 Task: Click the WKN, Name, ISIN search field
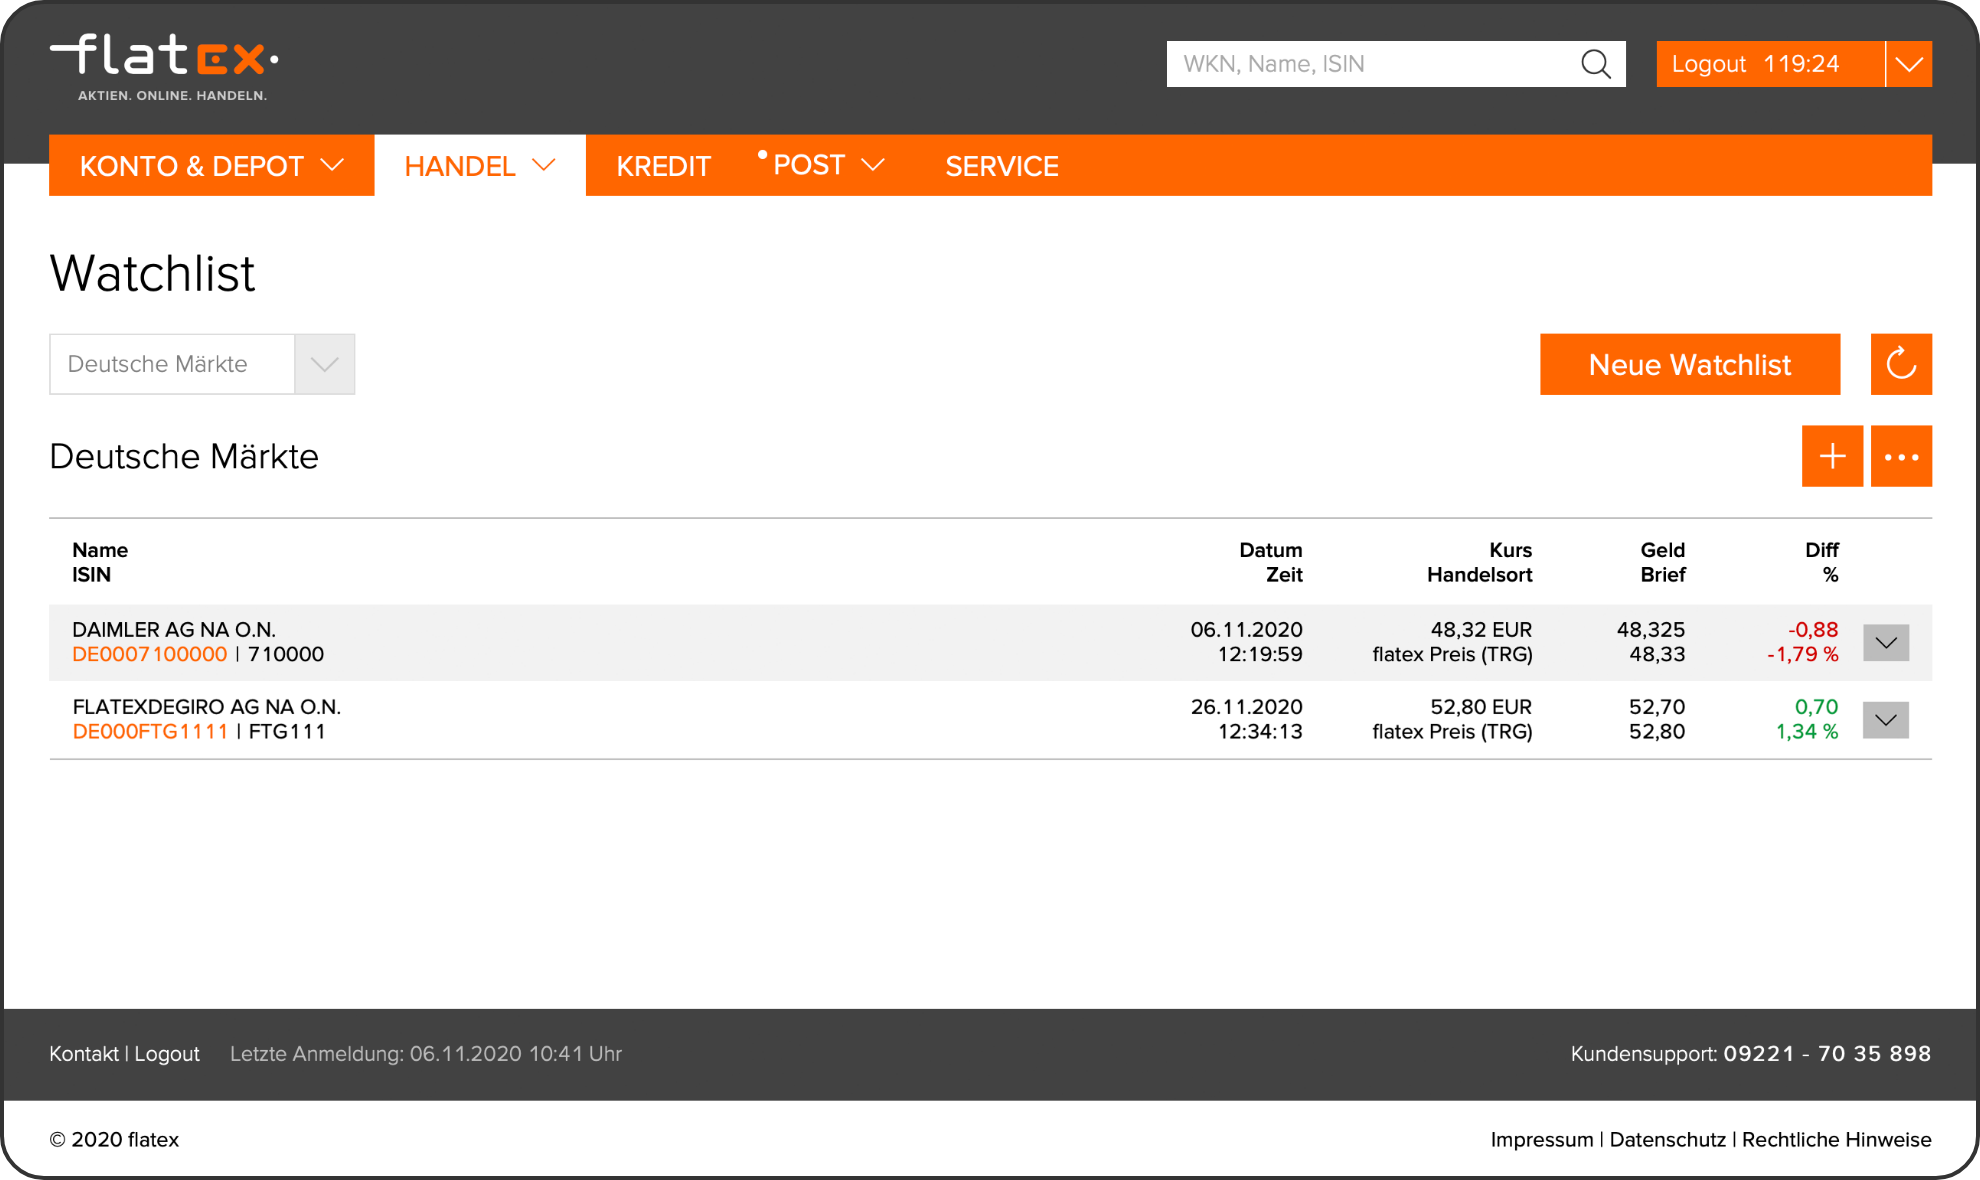click(1370, 64)
